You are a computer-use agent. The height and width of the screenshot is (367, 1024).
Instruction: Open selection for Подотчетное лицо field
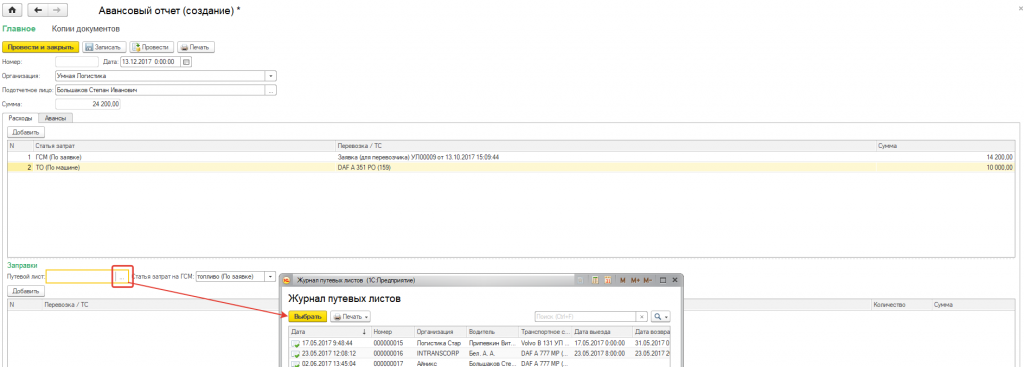(271, 90)
